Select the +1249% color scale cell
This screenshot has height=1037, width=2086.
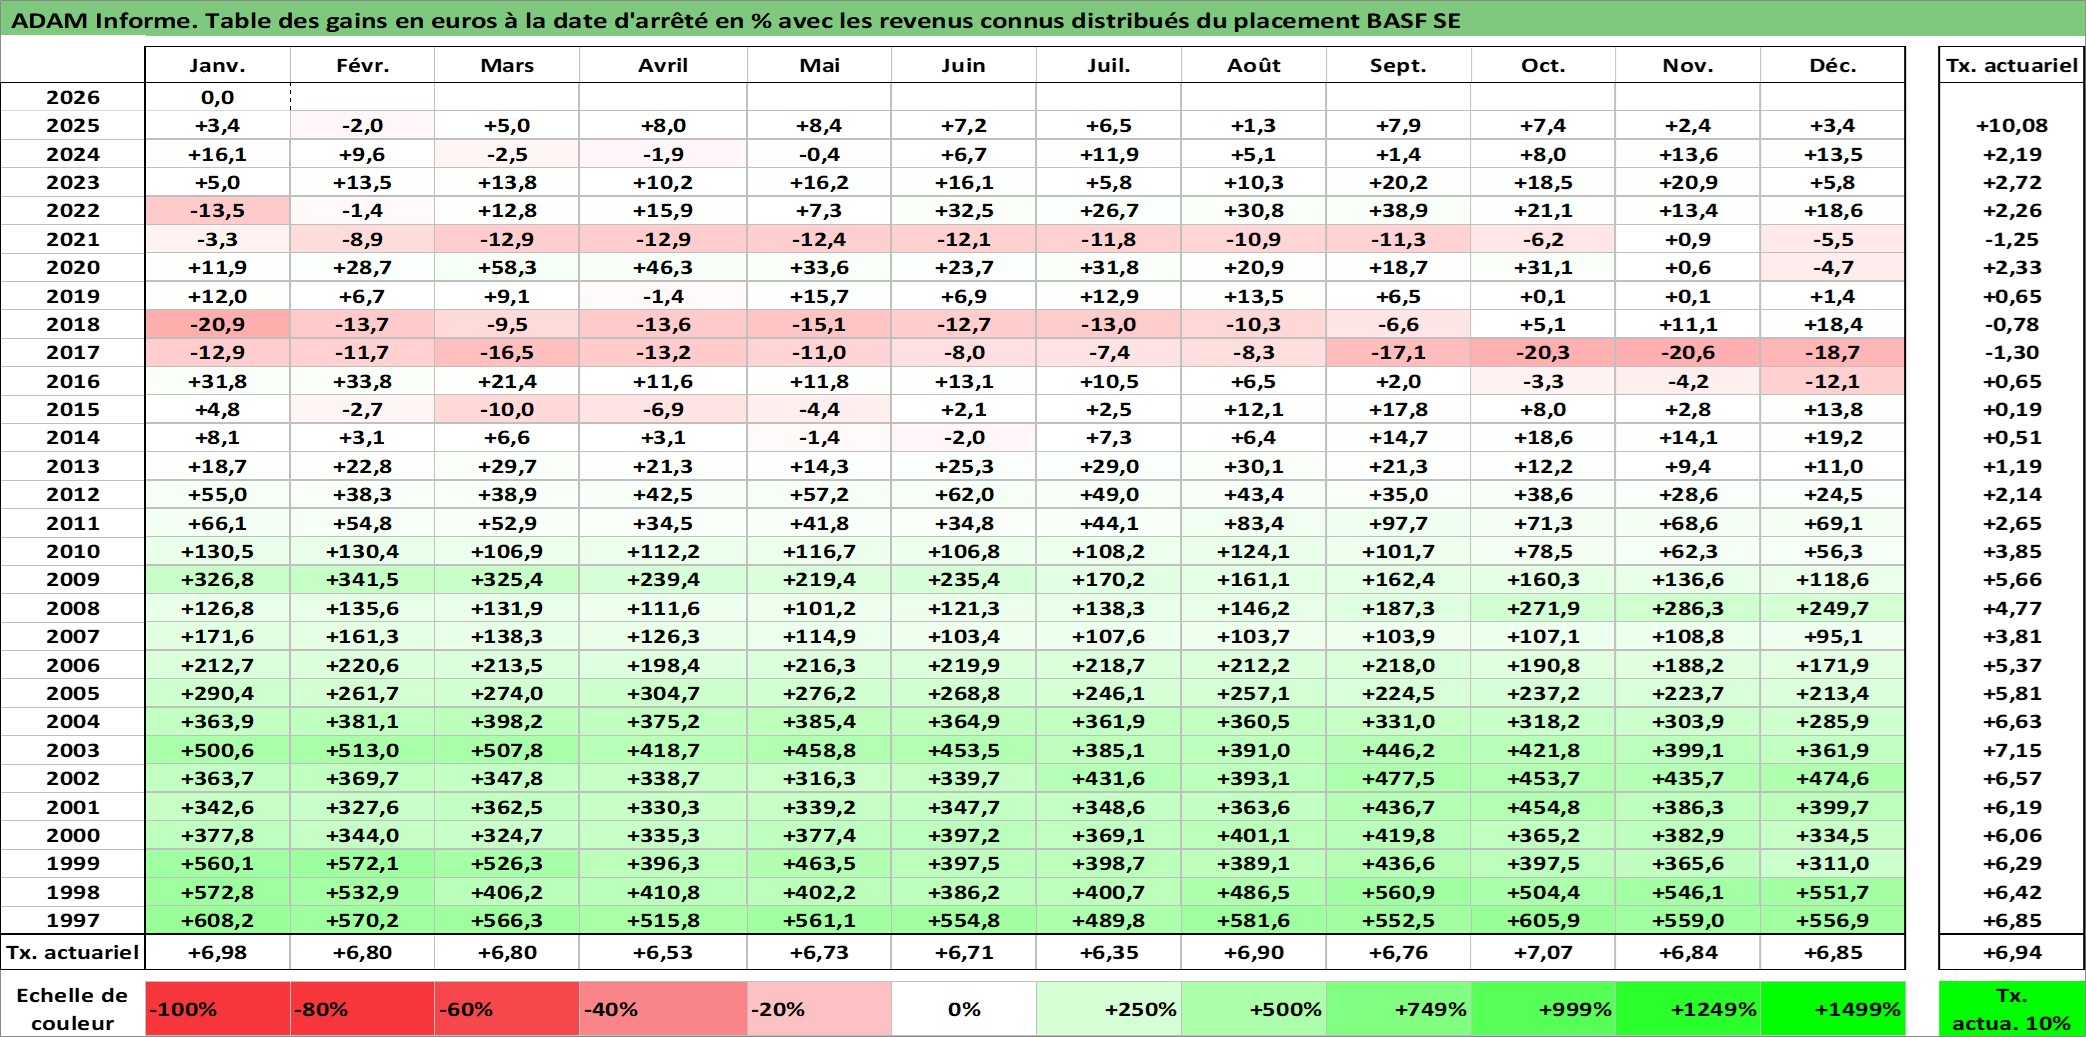(1688, 1009)
